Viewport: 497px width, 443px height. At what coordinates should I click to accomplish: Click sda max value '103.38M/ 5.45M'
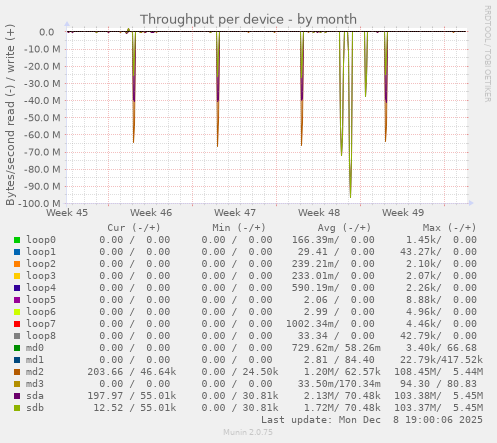(439, 396)
